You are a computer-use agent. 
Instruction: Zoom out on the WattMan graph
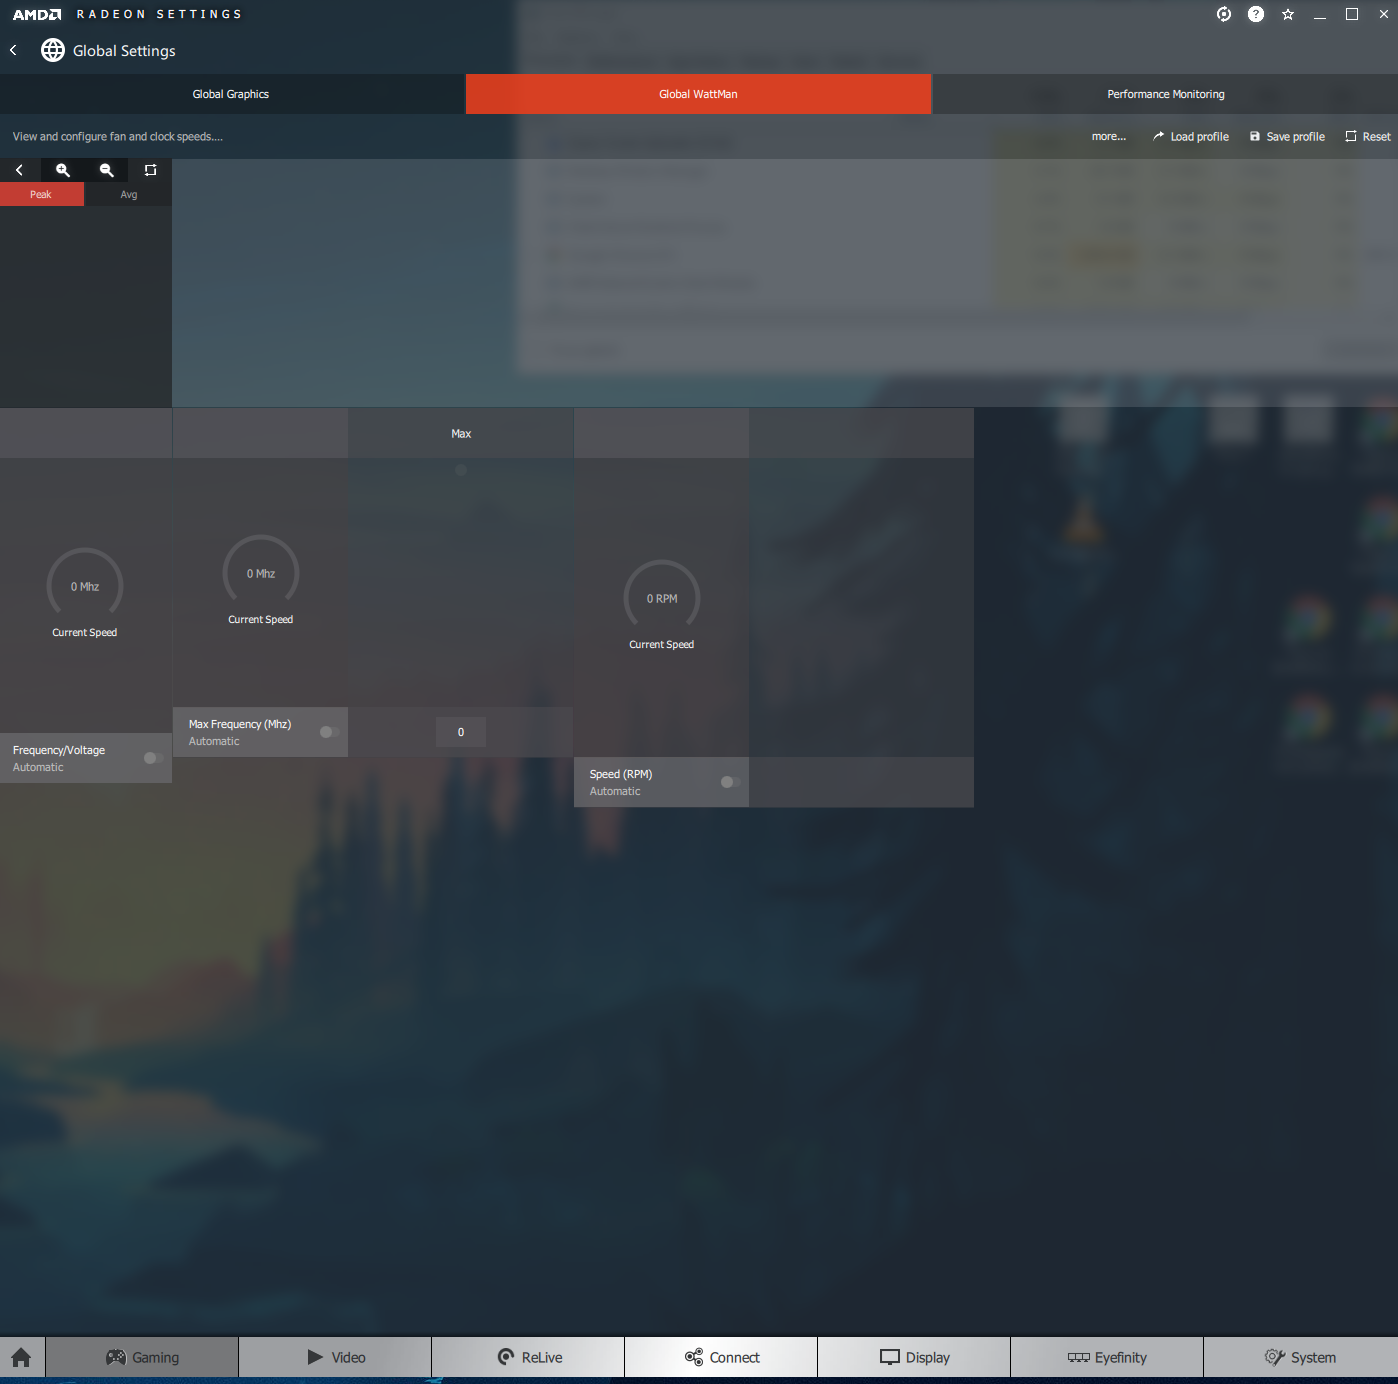pos(107,170)
